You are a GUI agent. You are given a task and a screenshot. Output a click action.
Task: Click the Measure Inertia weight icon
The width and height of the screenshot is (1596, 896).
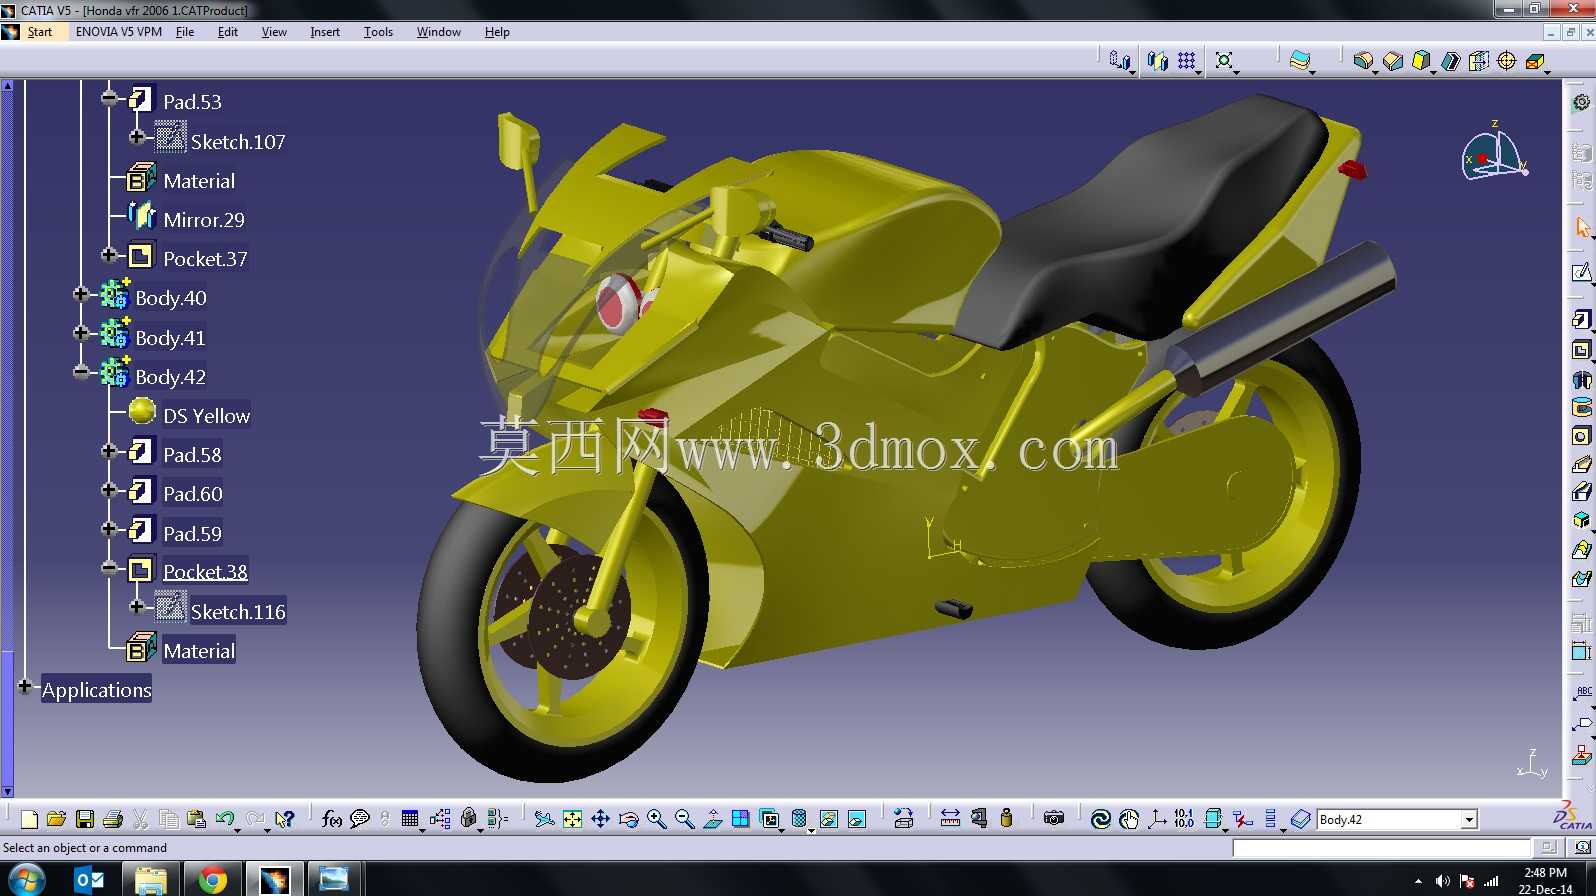(x=1006, y=819)
